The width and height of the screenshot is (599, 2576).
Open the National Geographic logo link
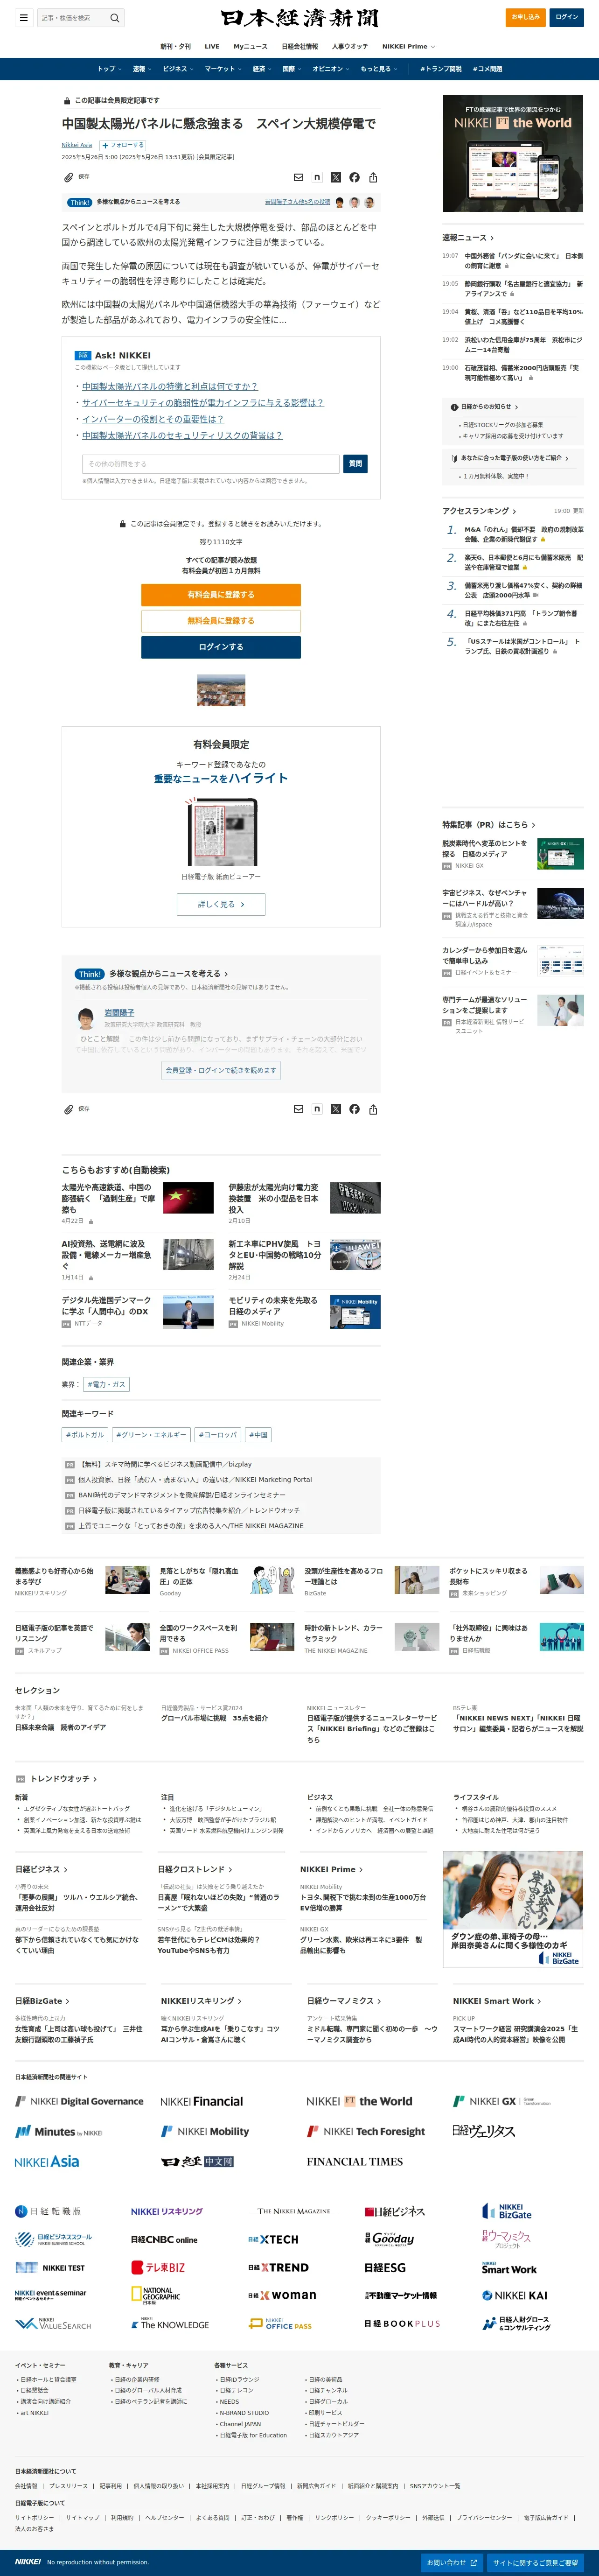point(156,2295)
